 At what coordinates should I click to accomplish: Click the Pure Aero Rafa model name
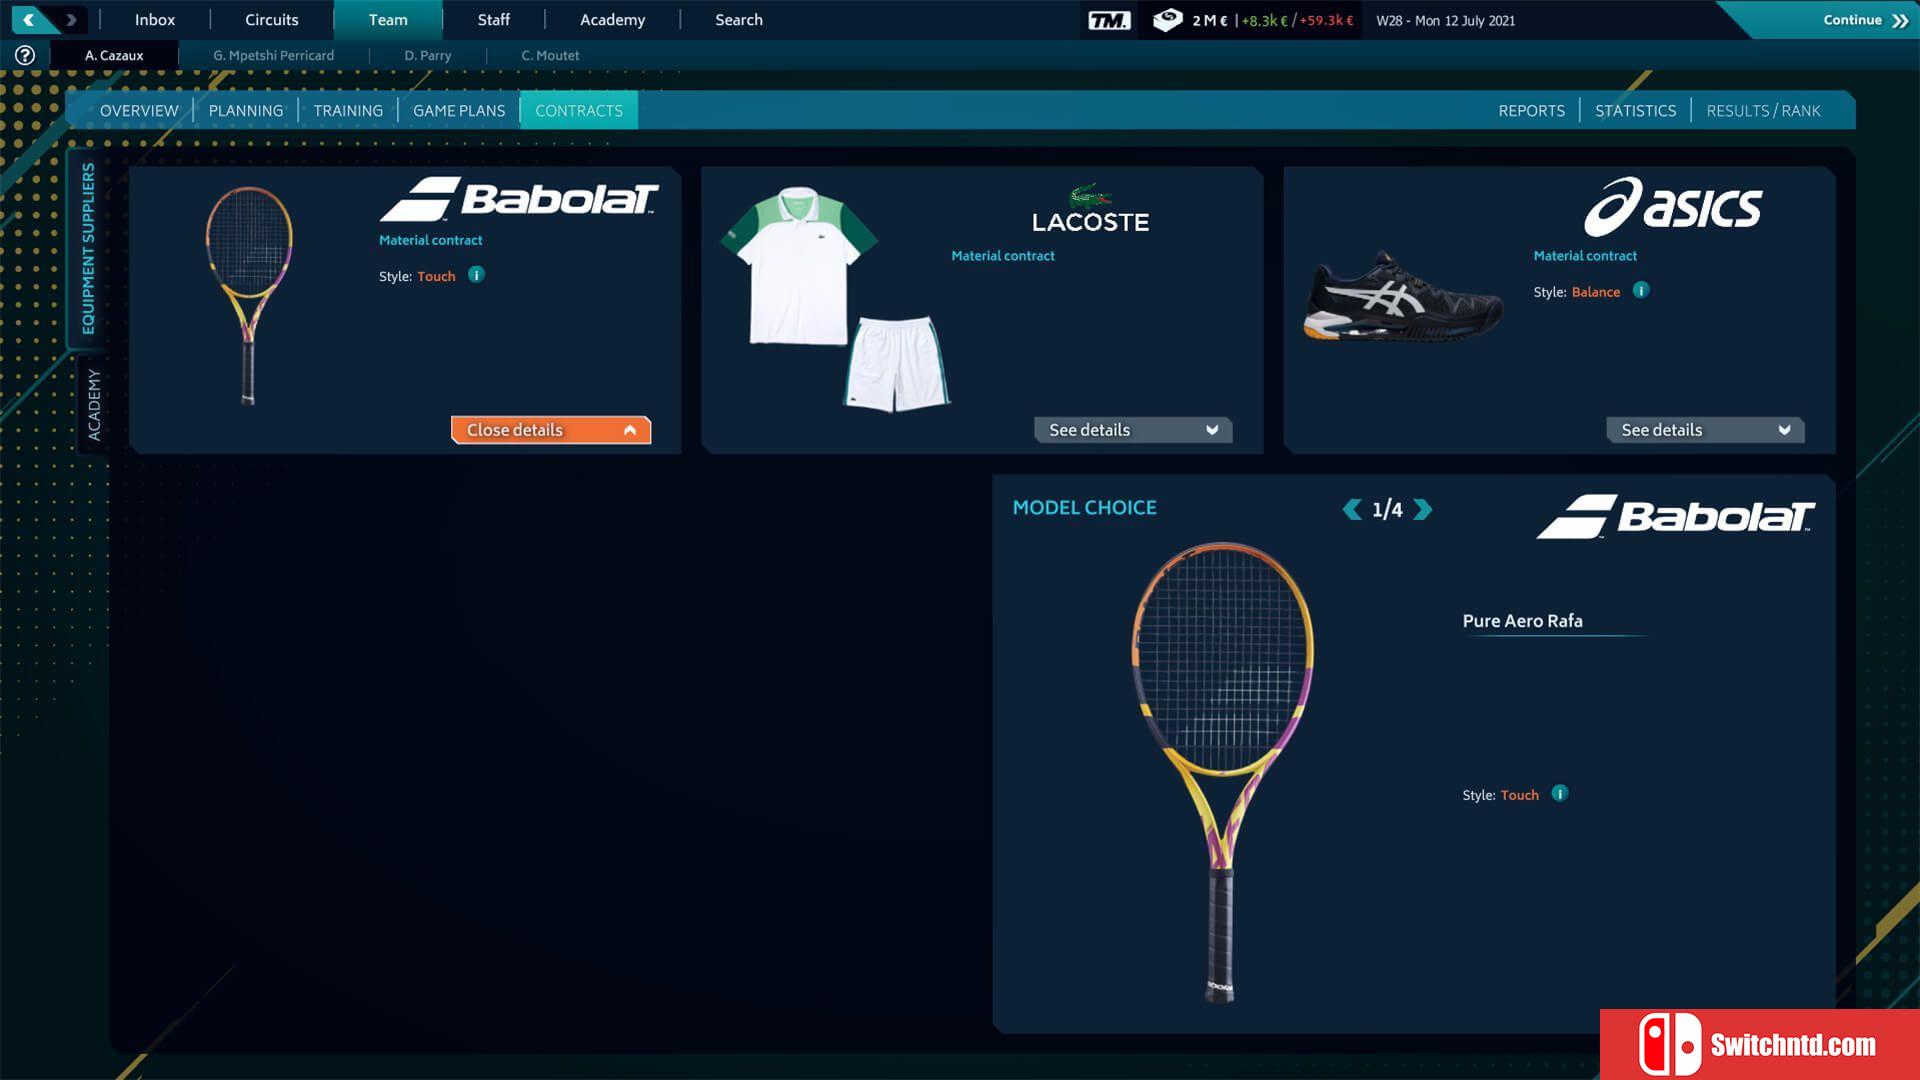pos(1522,620)
